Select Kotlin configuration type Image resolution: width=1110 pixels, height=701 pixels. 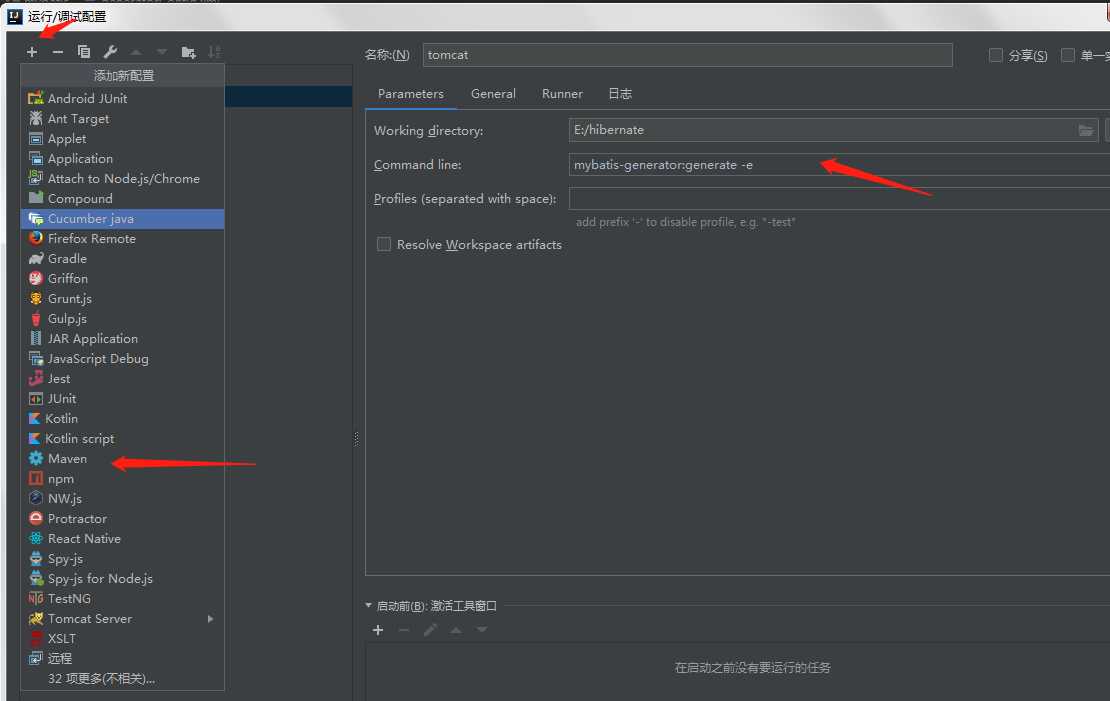click(x=122, y=418)
